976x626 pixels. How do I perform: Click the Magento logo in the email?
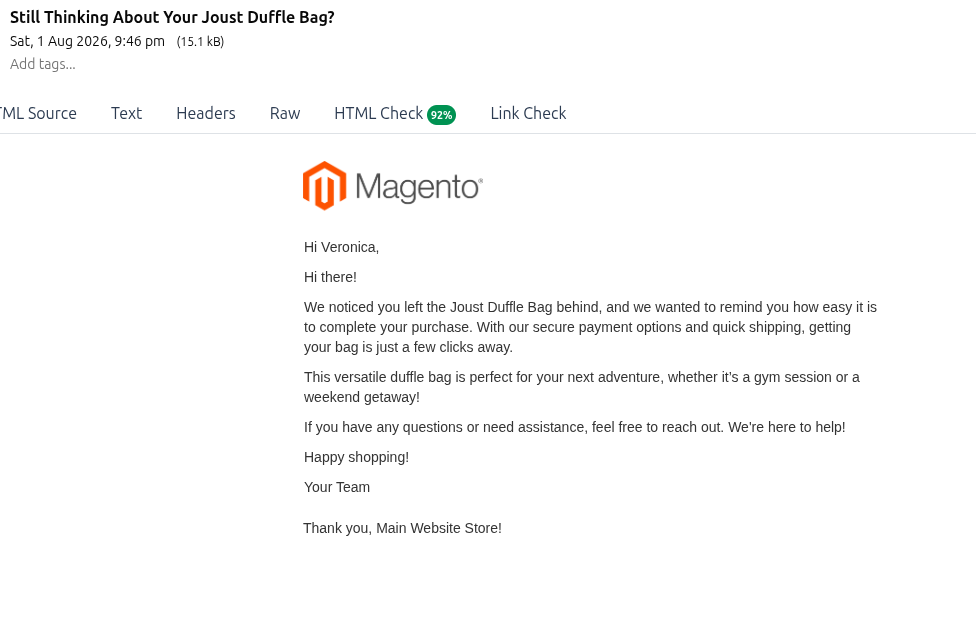[393, 186]
